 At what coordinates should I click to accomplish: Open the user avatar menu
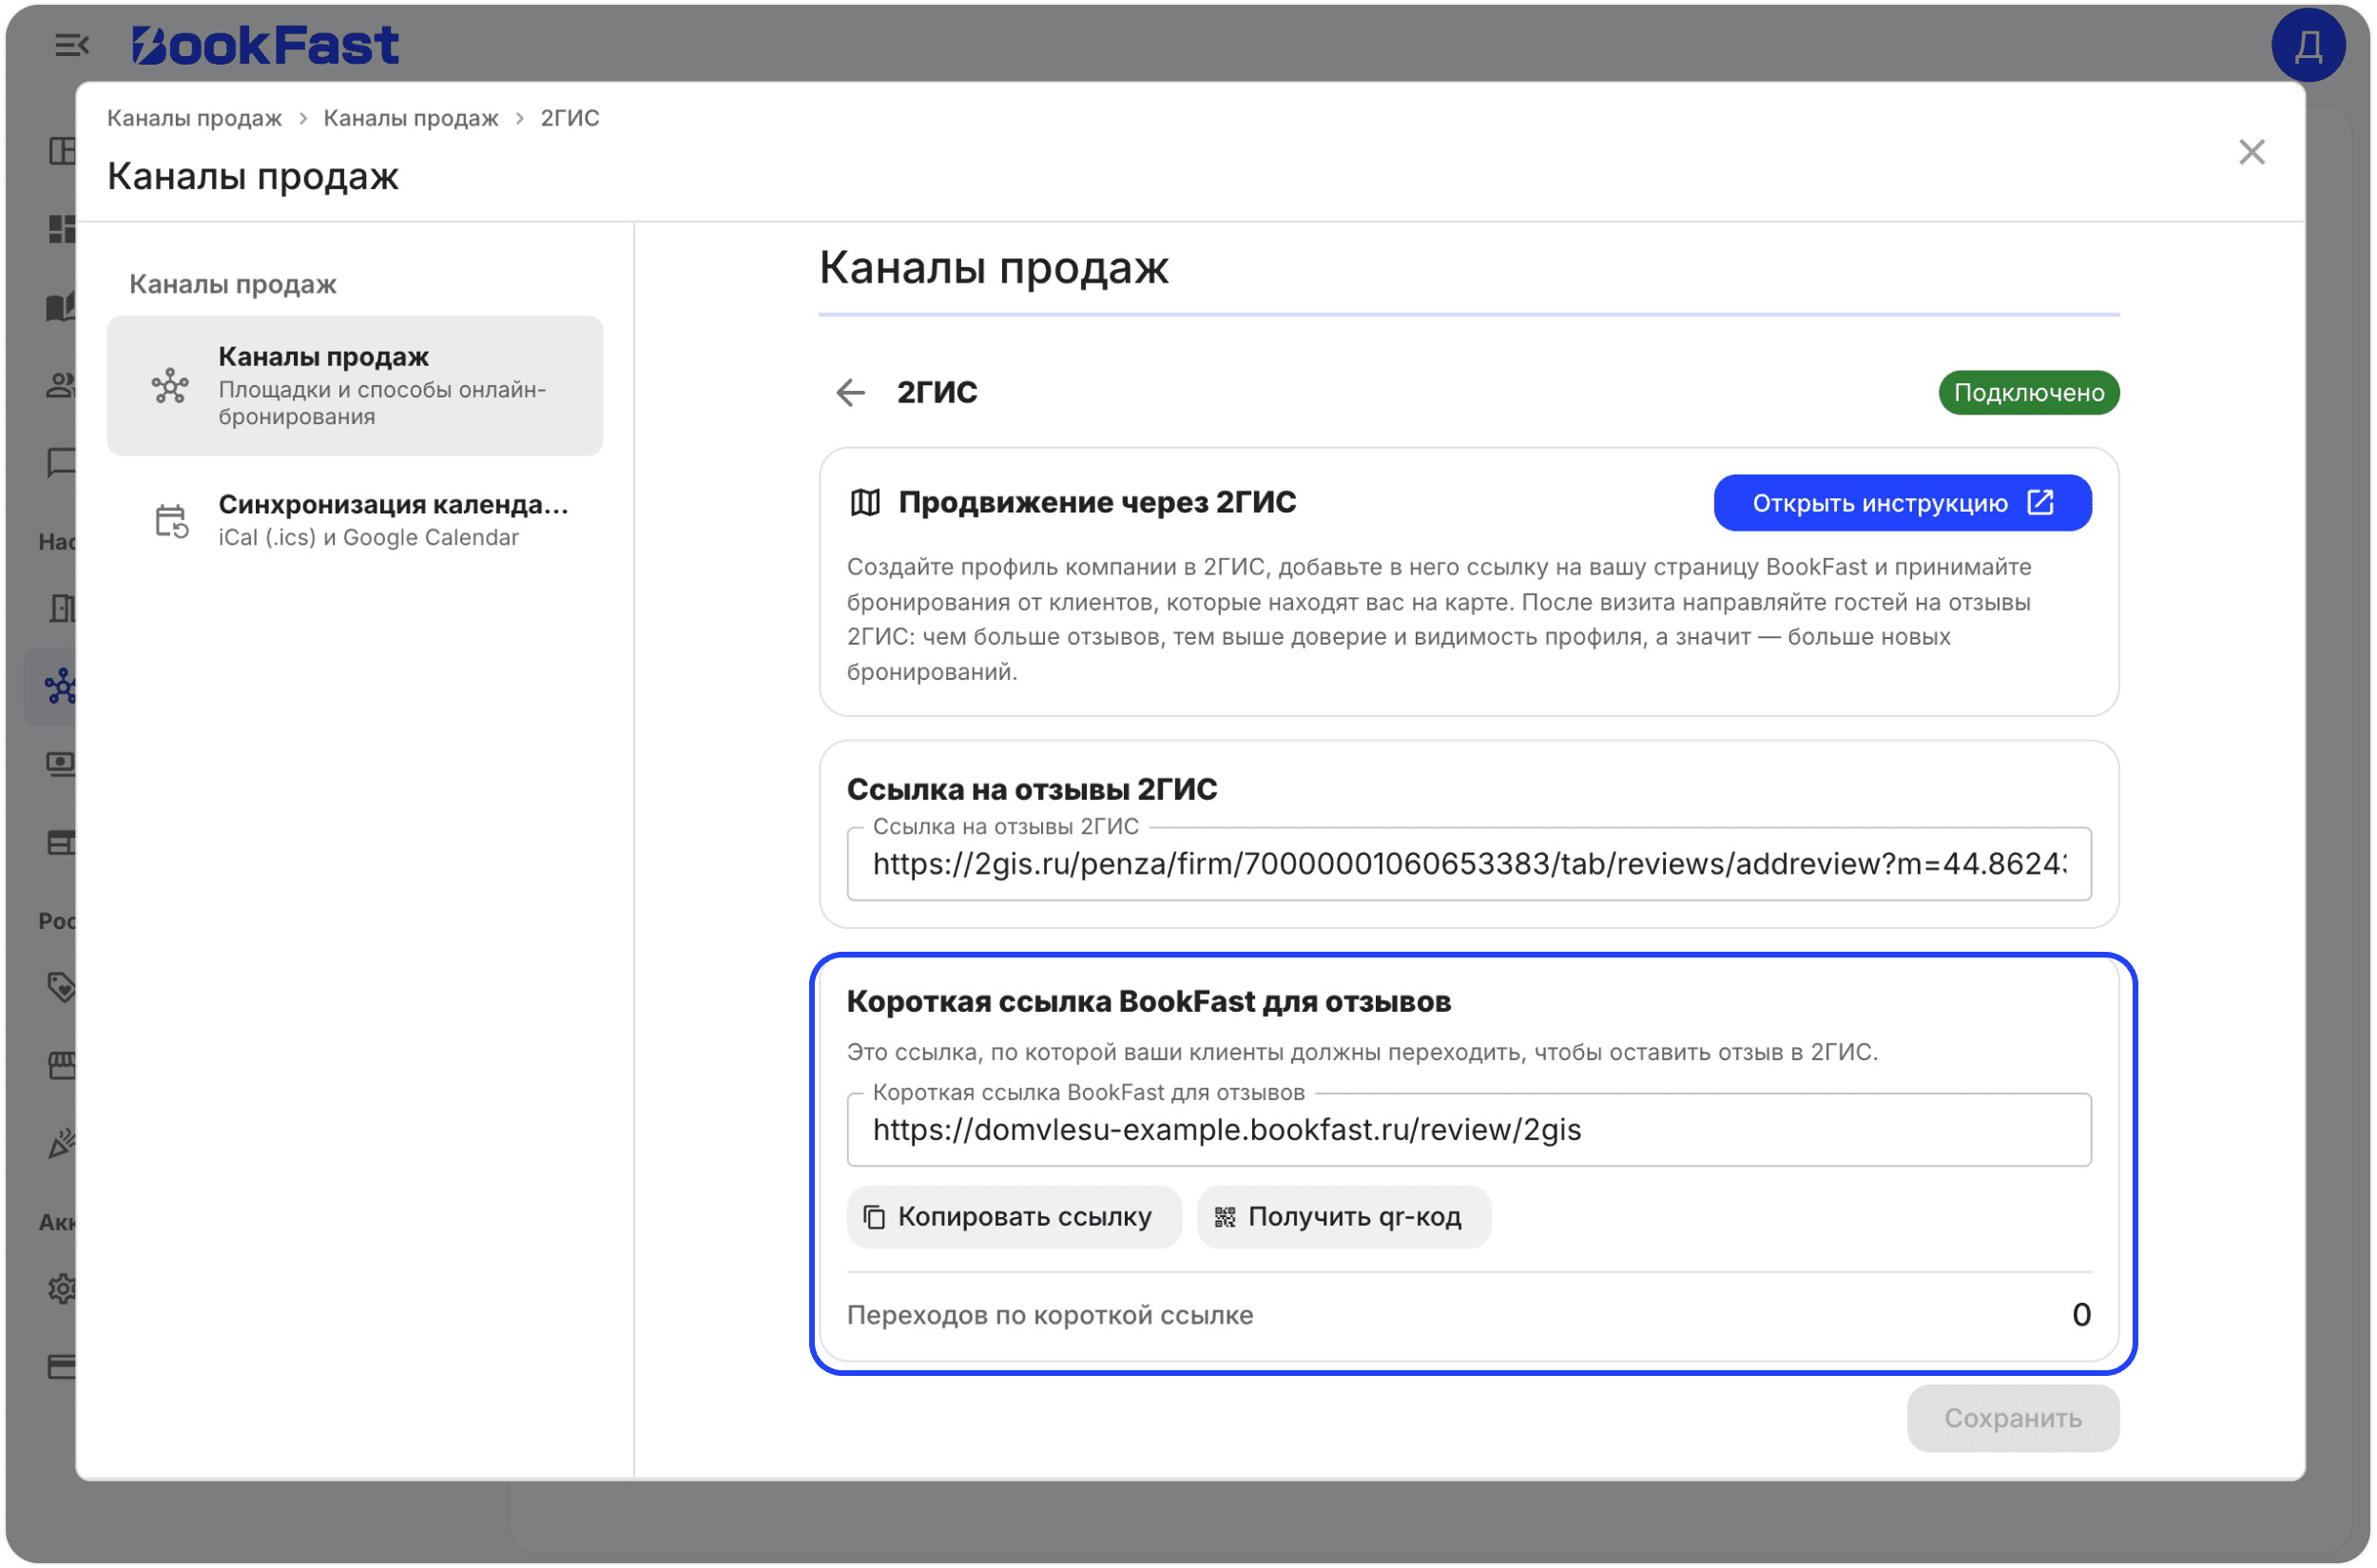2308,45
